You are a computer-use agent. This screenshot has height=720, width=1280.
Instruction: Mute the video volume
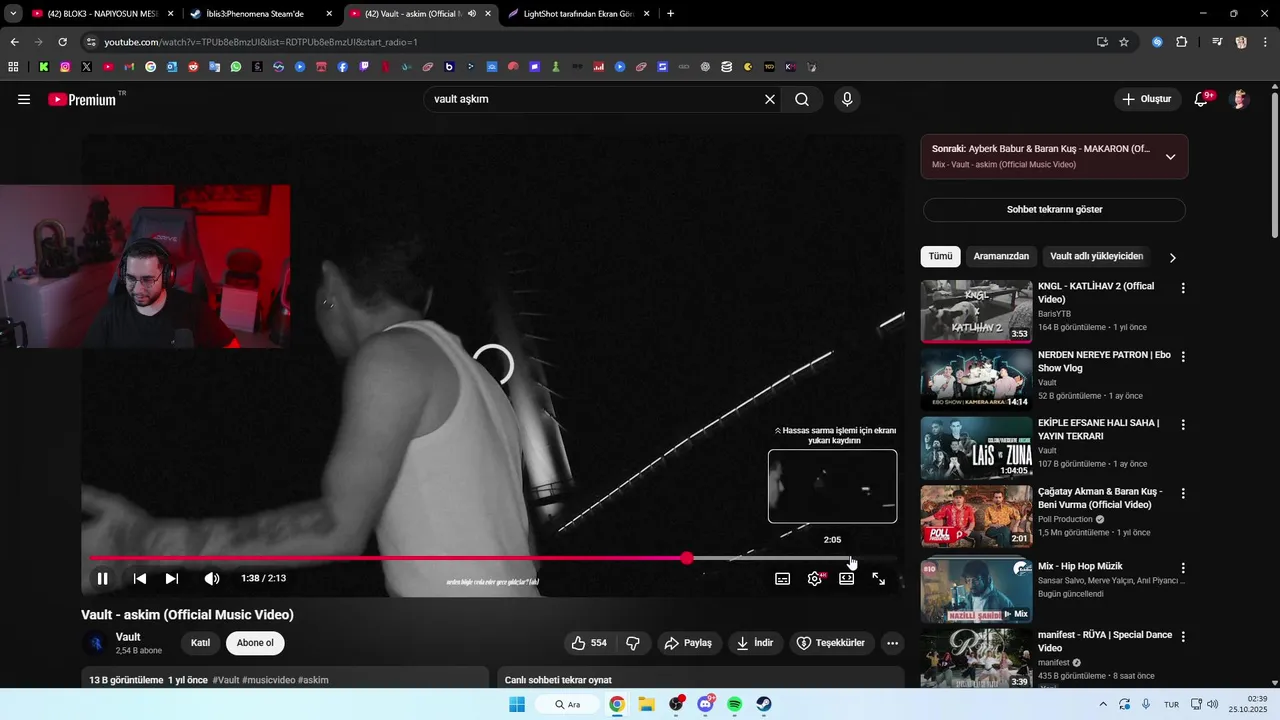[212, 578]
